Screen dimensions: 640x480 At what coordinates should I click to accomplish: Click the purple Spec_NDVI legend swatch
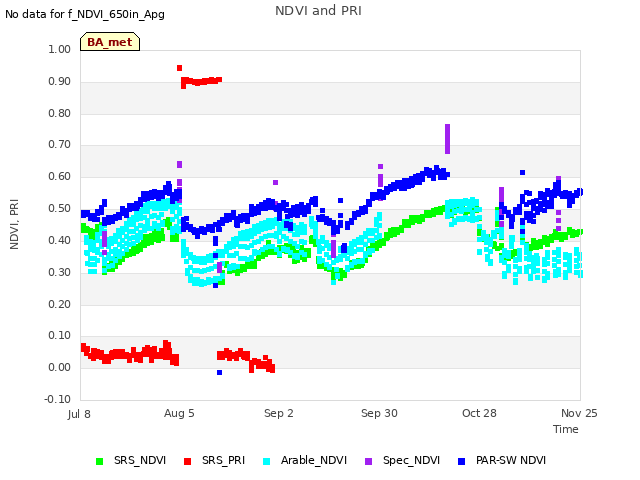click(369, 462)
